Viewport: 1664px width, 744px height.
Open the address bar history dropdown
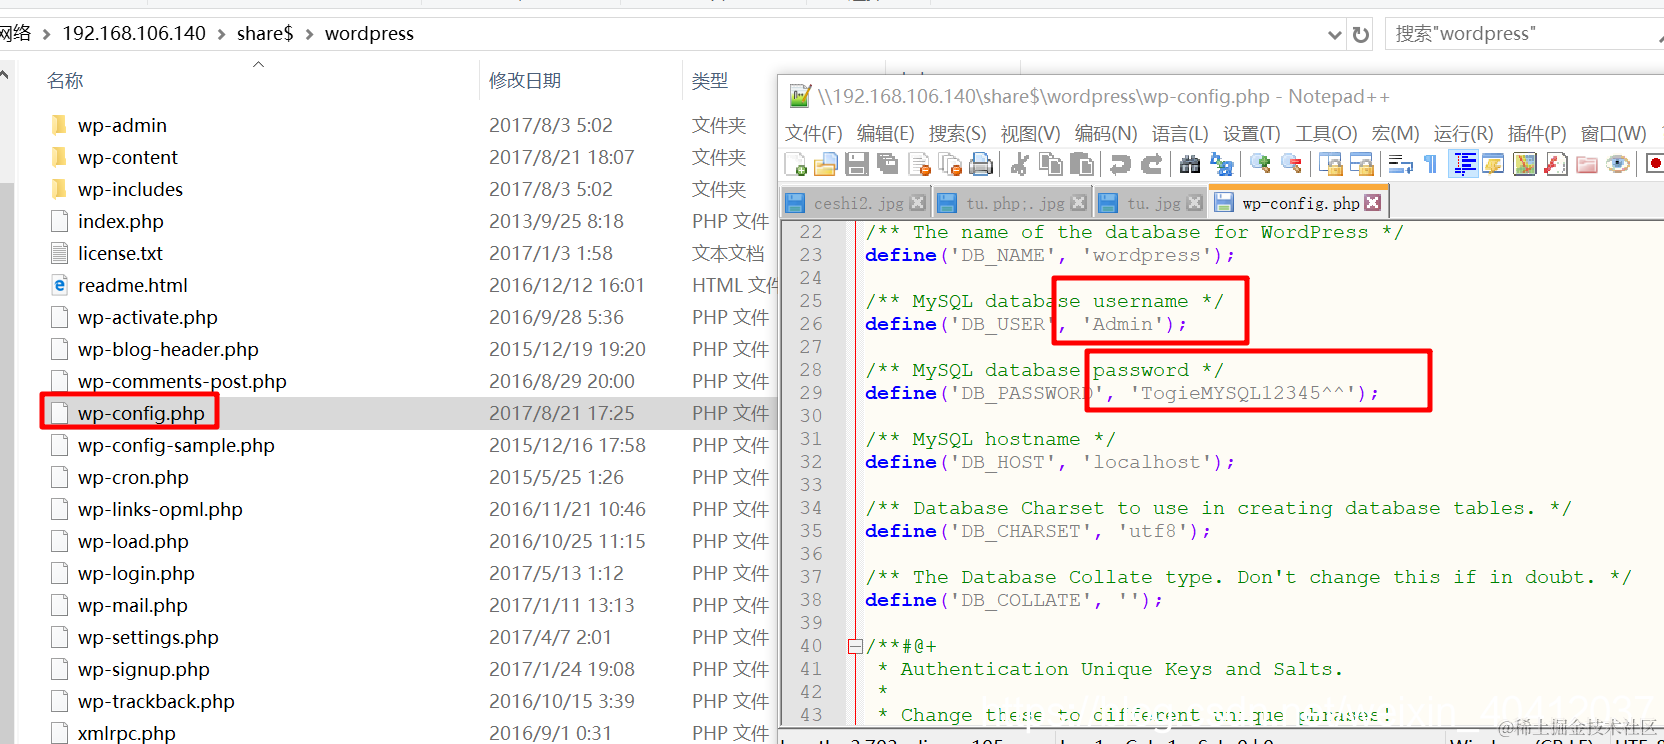coord(1334,35)
